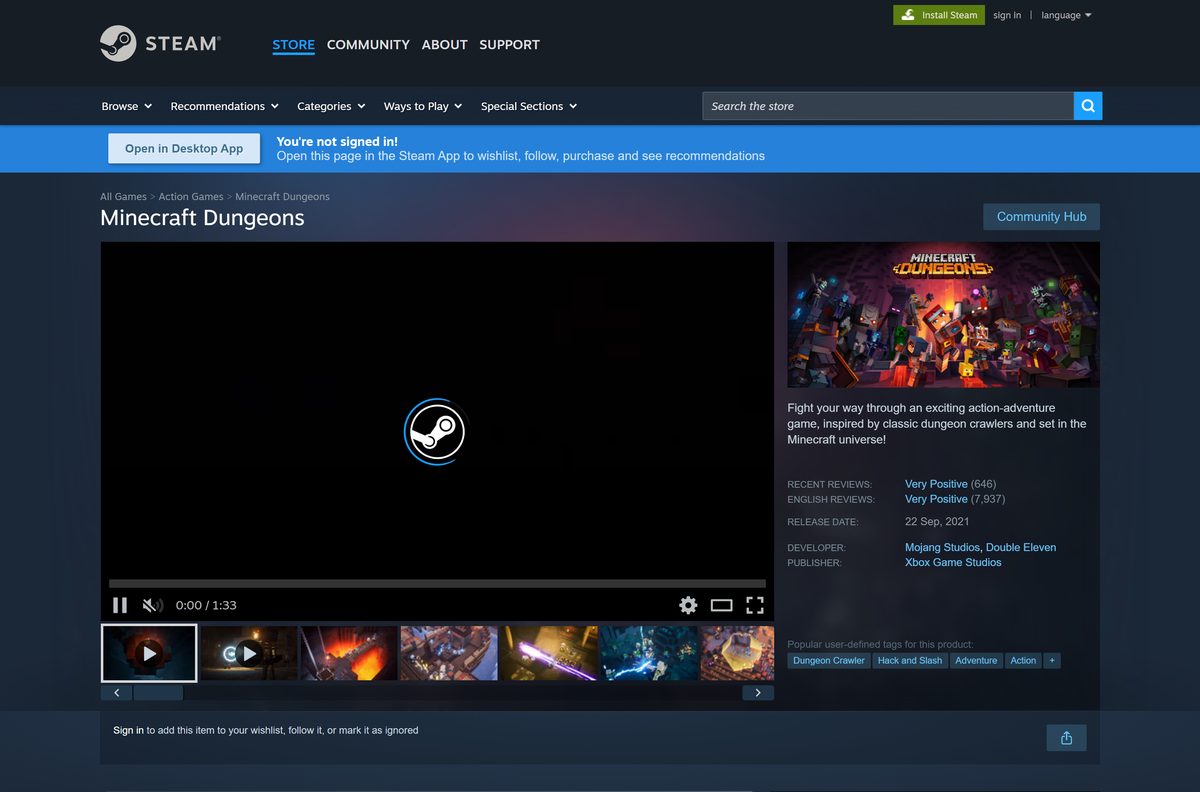This screenshot has width=1200, height=792.
Task: Expand the Special Sections menu
Action: tap(529, 106)
